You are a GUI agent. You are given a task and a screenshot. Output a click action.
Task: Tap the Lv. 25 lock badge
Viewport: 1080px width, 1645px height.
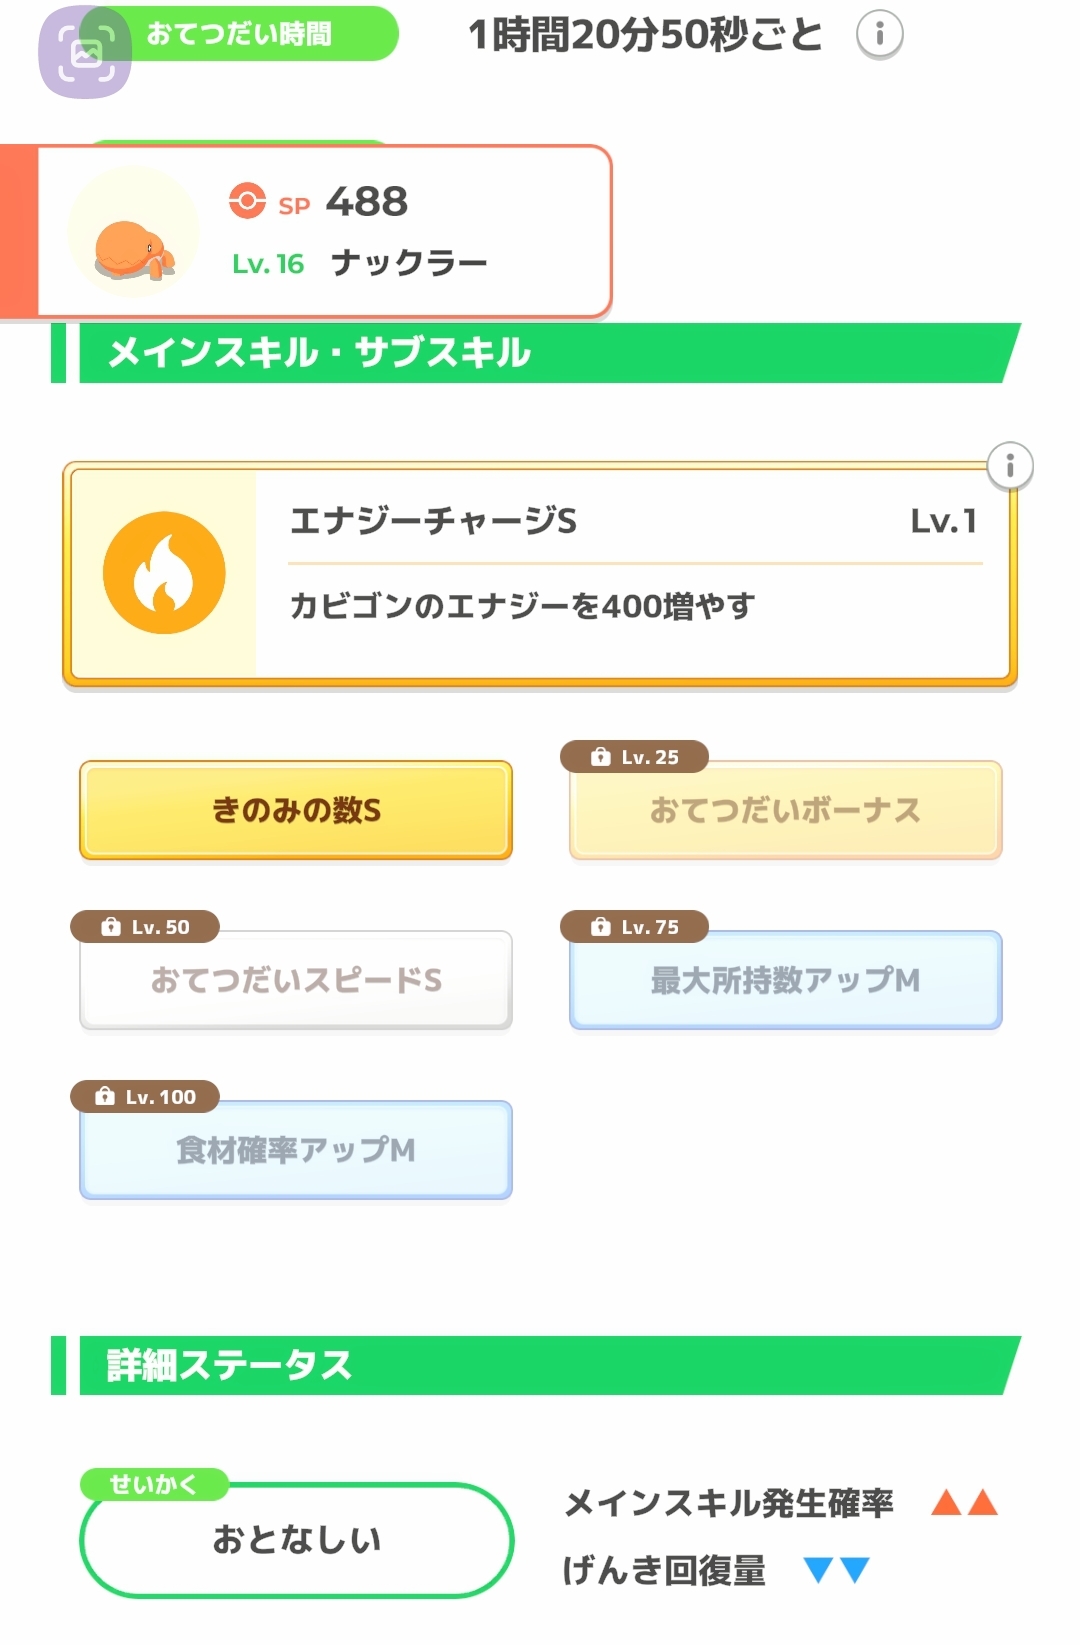(x=635, y=757)
